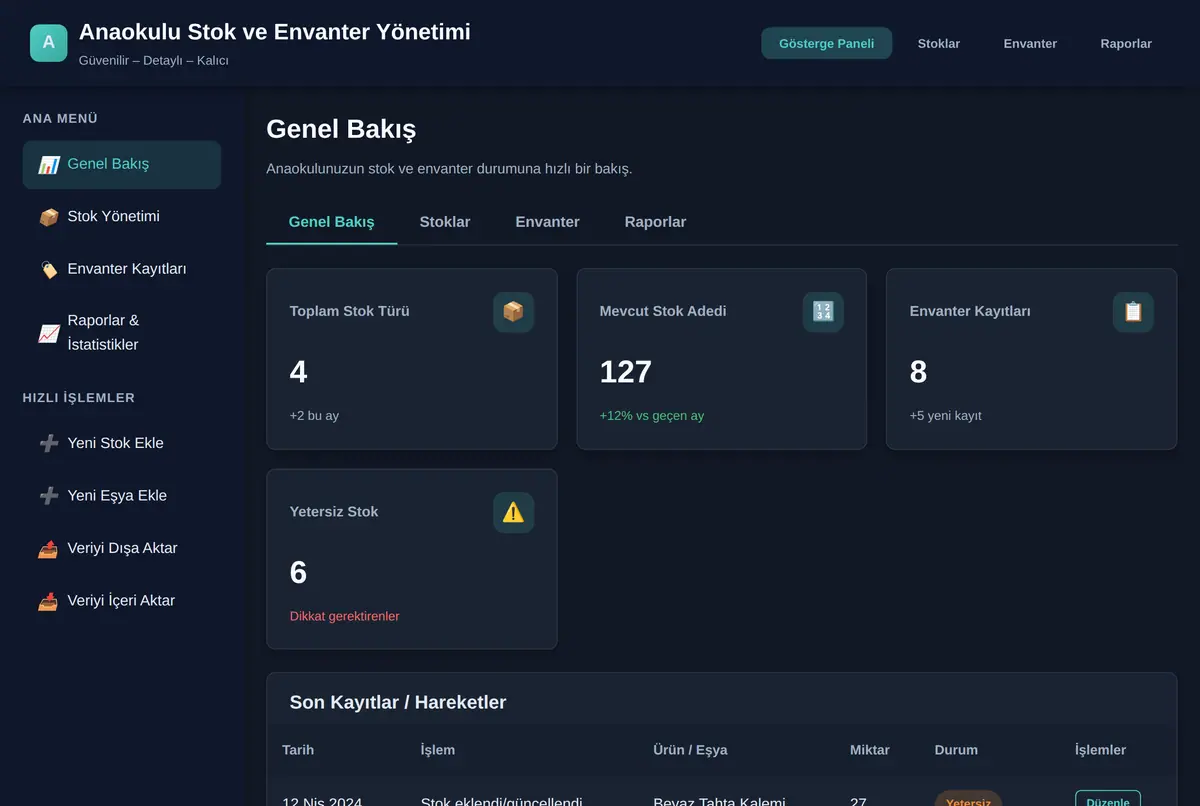Click the "Ürün / Eşya" column header

coord(690,750)
